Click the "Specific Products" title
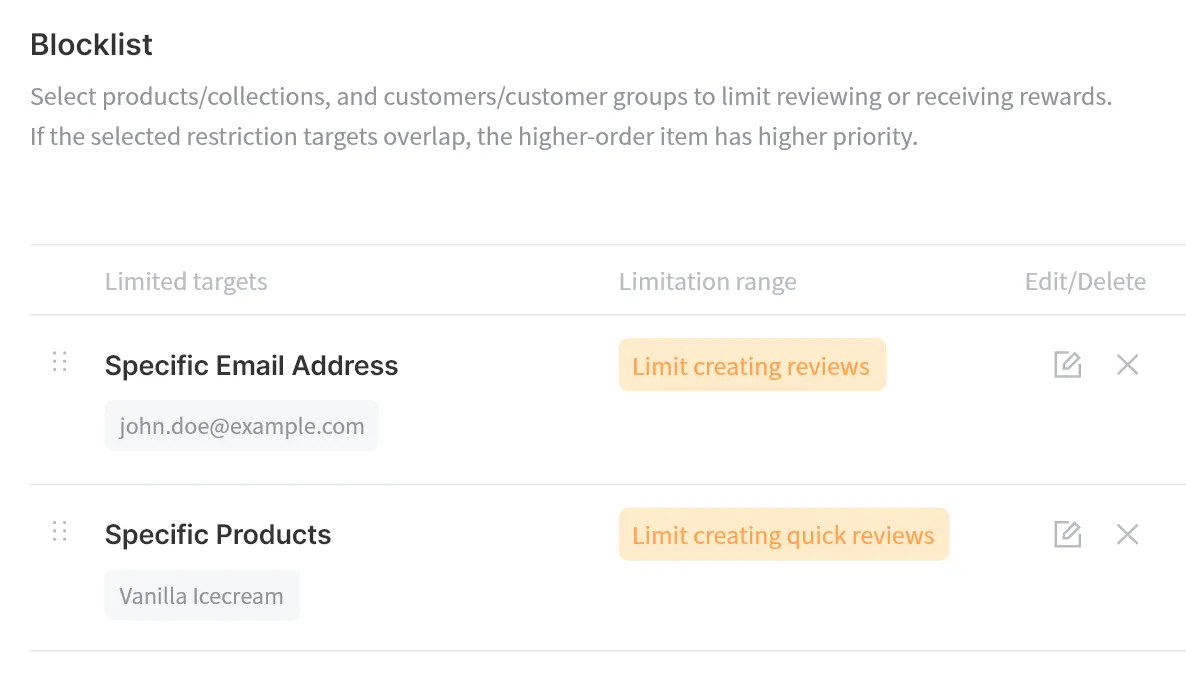1186x683 pixels. tap(218, 535)
